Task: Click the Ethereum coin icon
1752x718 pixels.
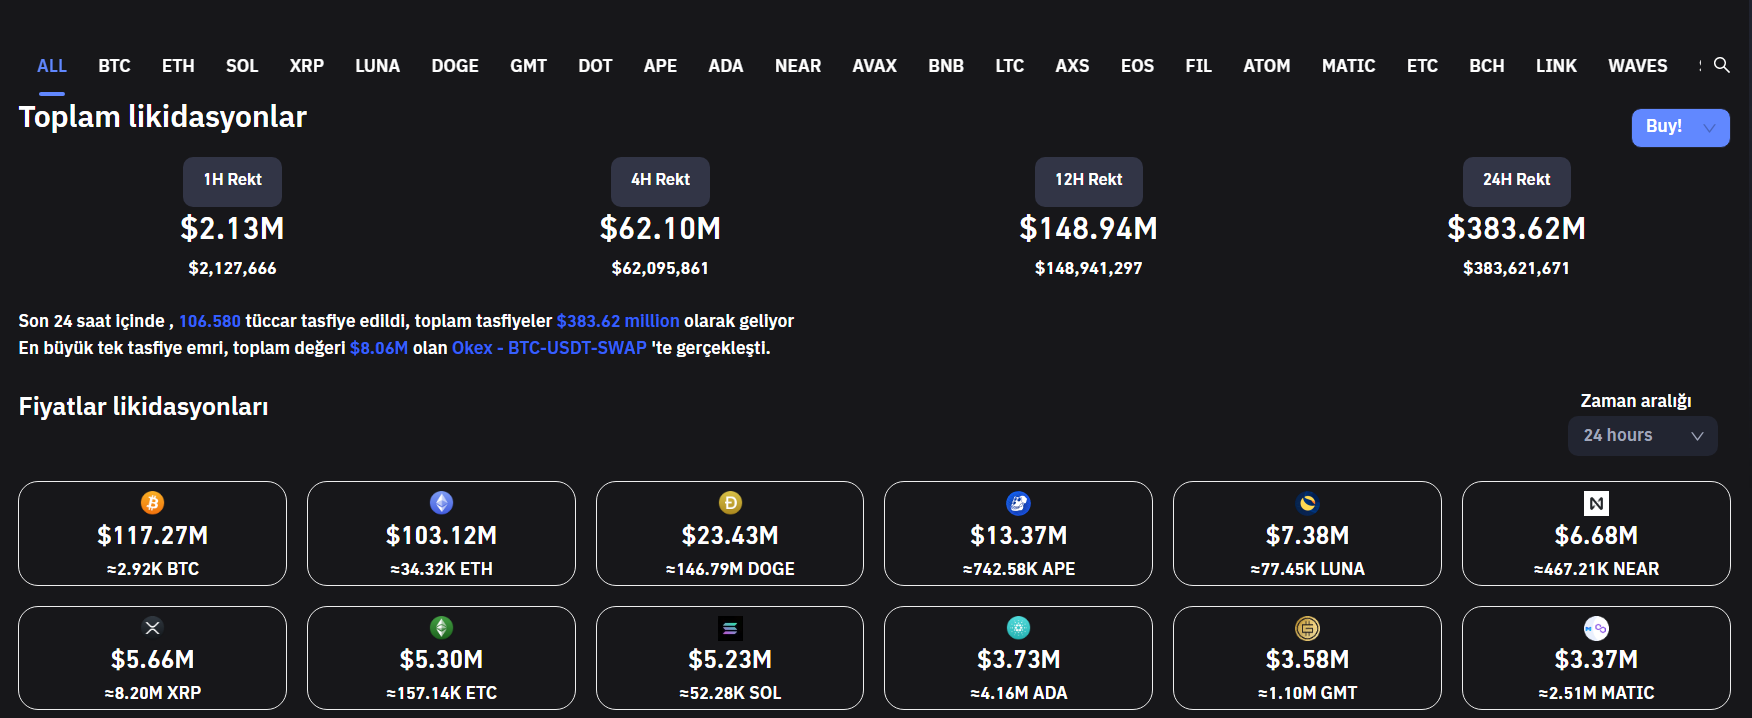Action: click(x=441, y=503)
